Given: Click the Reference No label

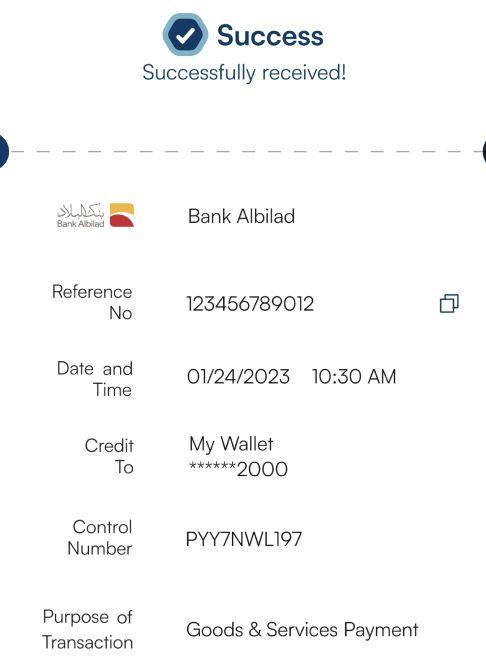Looking at the screenshot, I should [x=92, y=302].
